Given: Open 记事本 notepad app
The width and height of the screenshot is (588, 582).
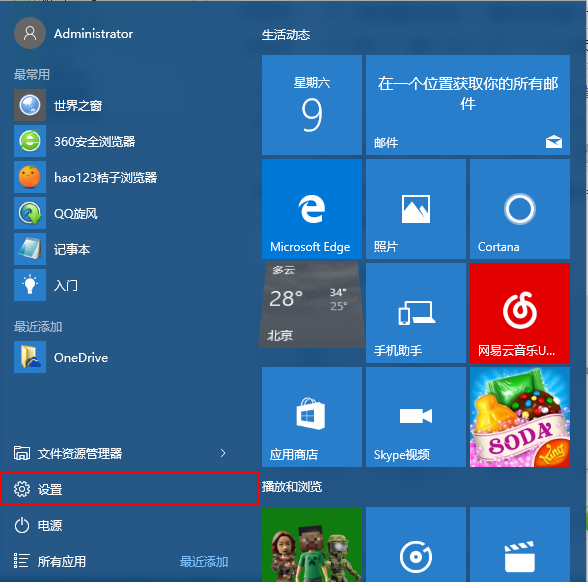Looking at the screenshot, I should (52, 249).
